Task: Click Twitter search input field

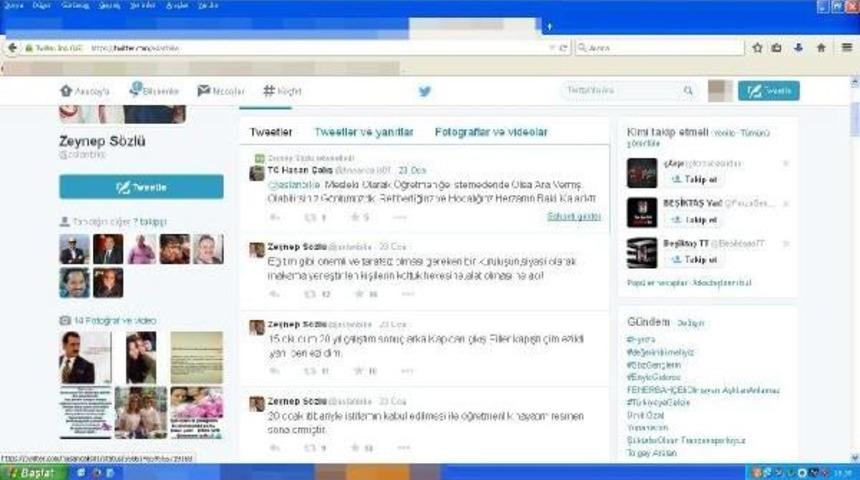Action: coord(622,91)
